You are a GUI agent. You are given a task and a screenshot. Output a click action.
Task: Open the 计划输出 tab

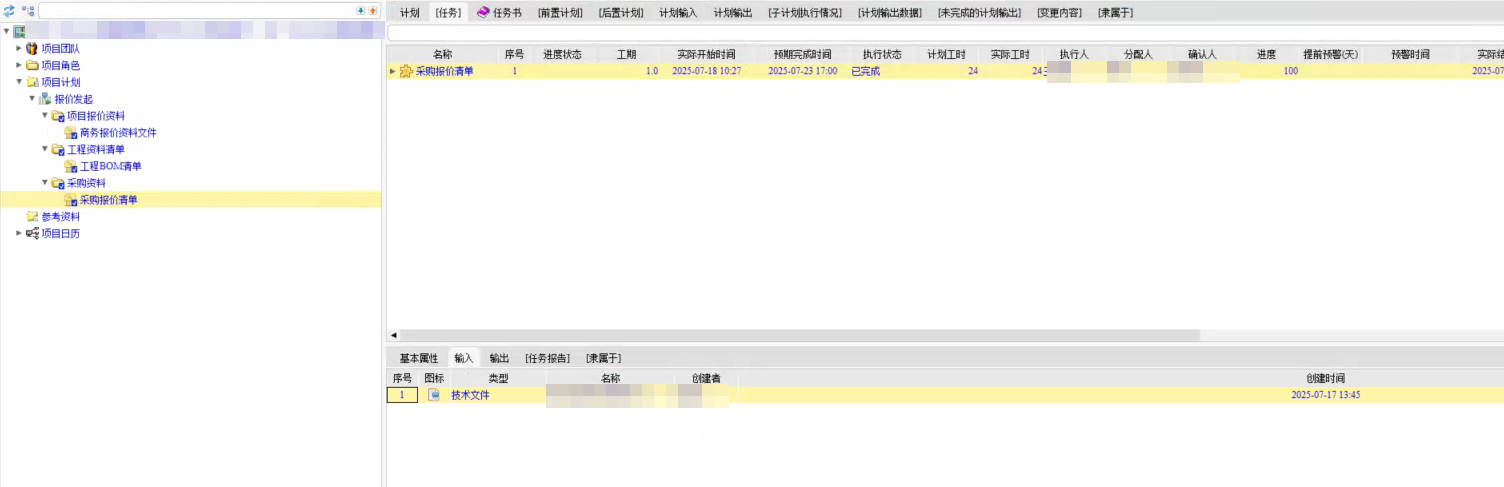pos(733,13)
